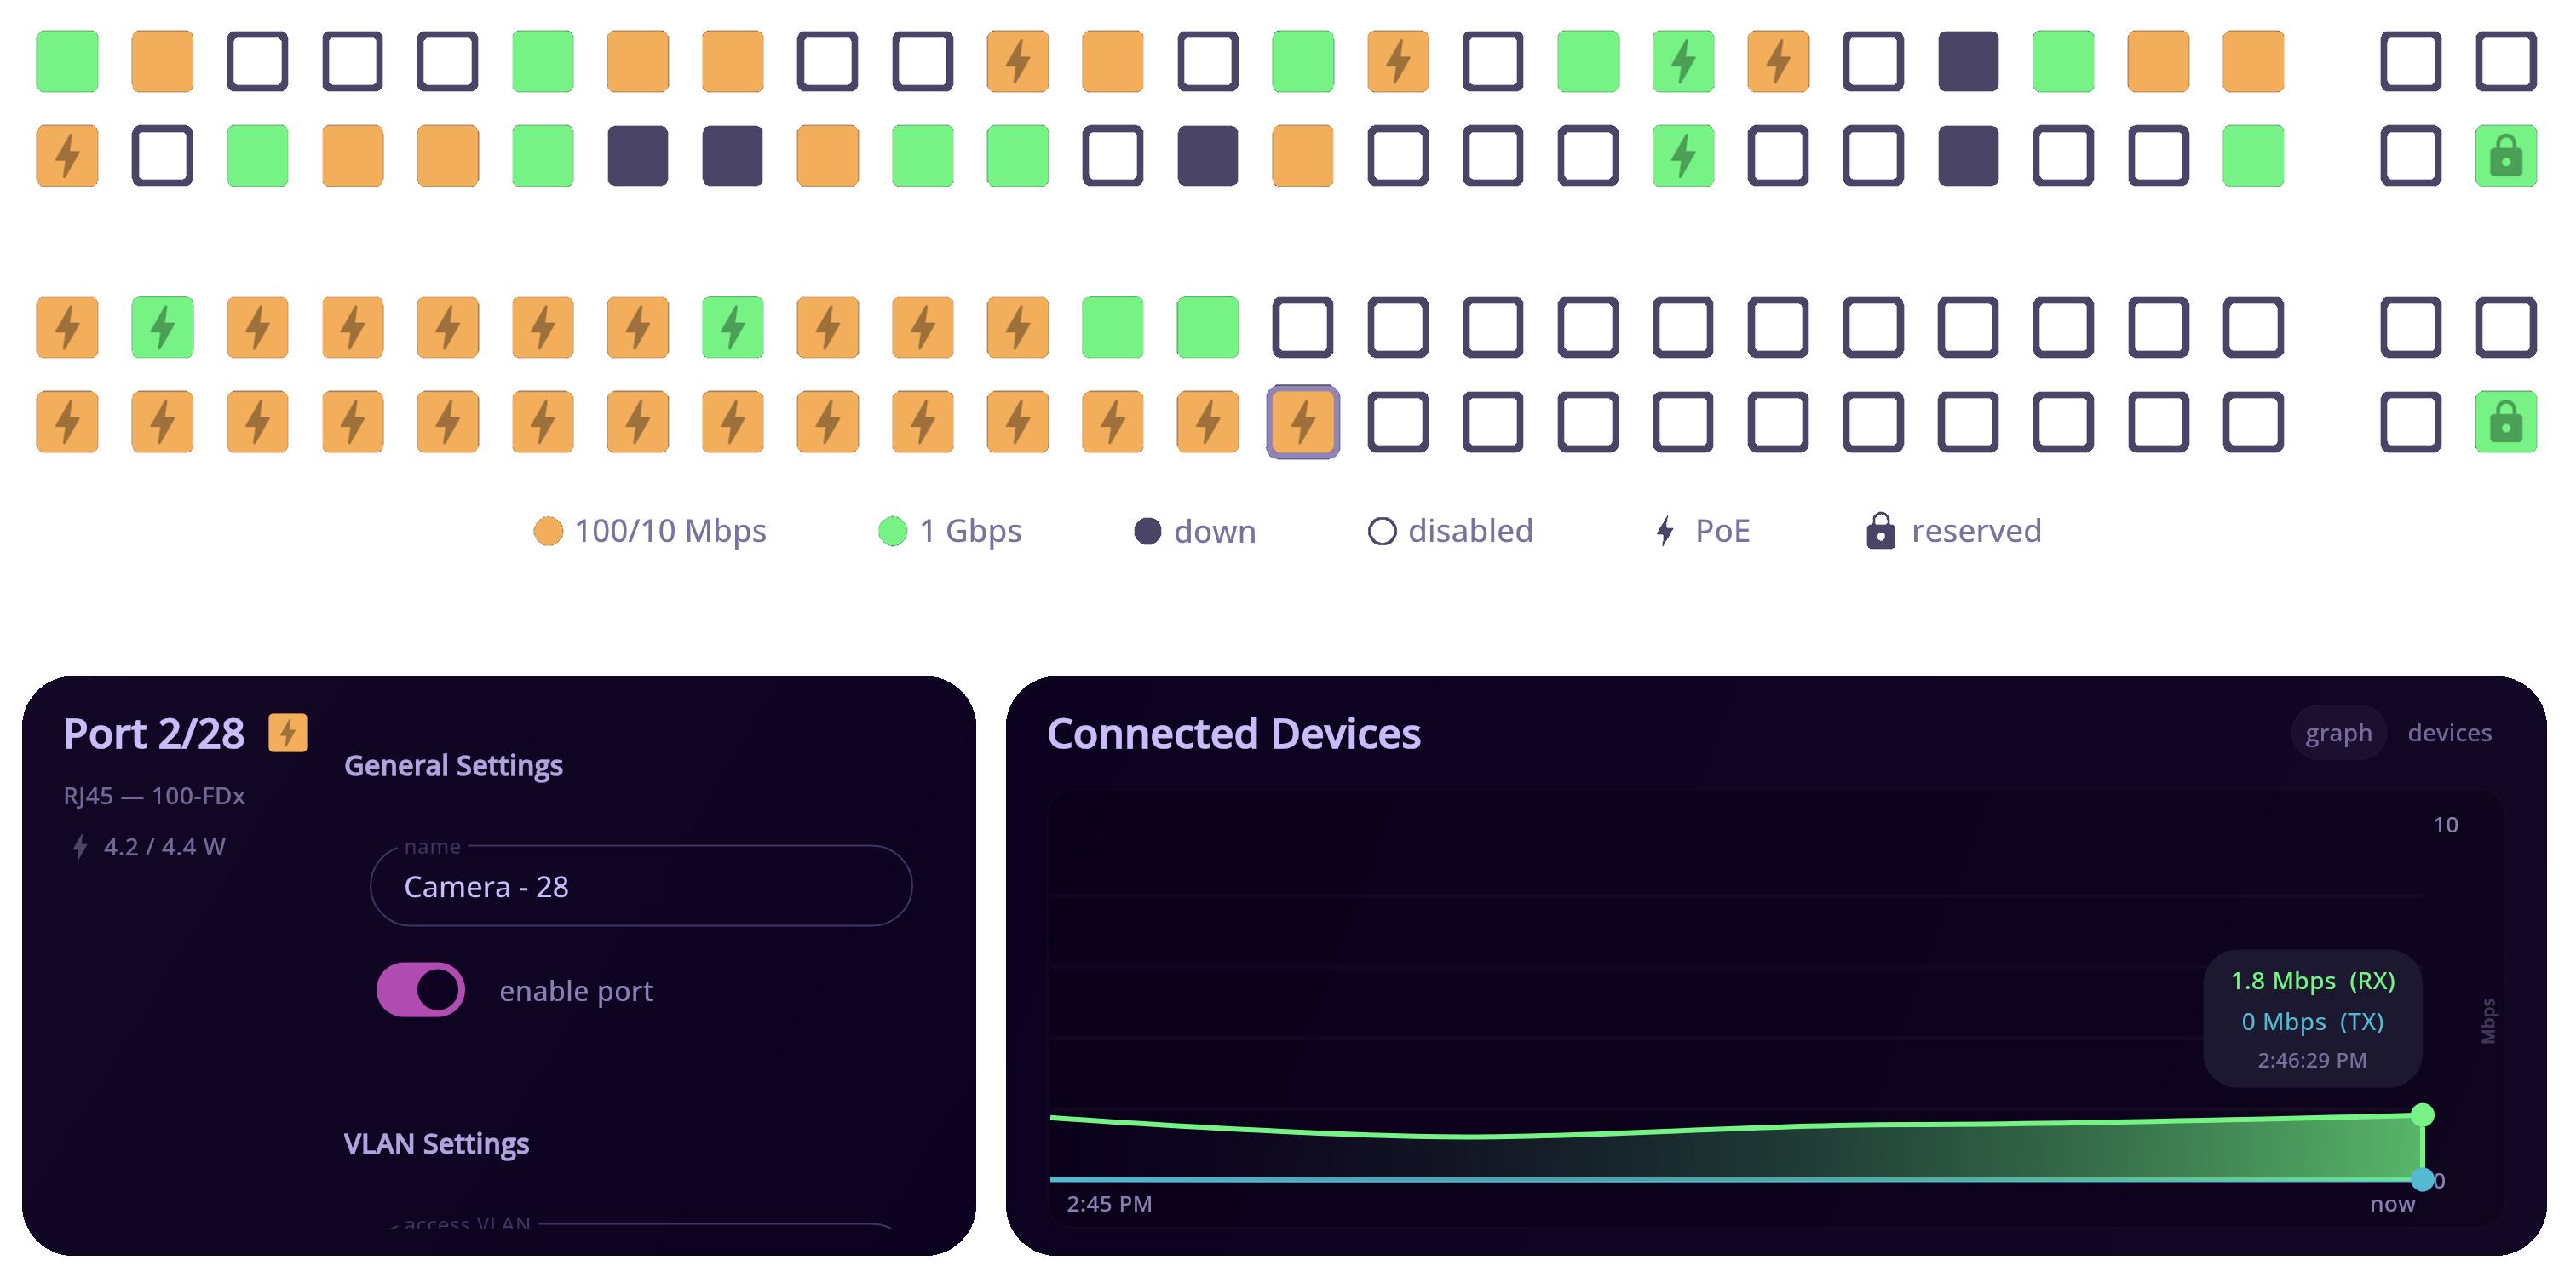This screenshot has width=2576, height=1278.
Task: Select the currently highlighted PoE port 2/28
Action: tap(1302, 422)
